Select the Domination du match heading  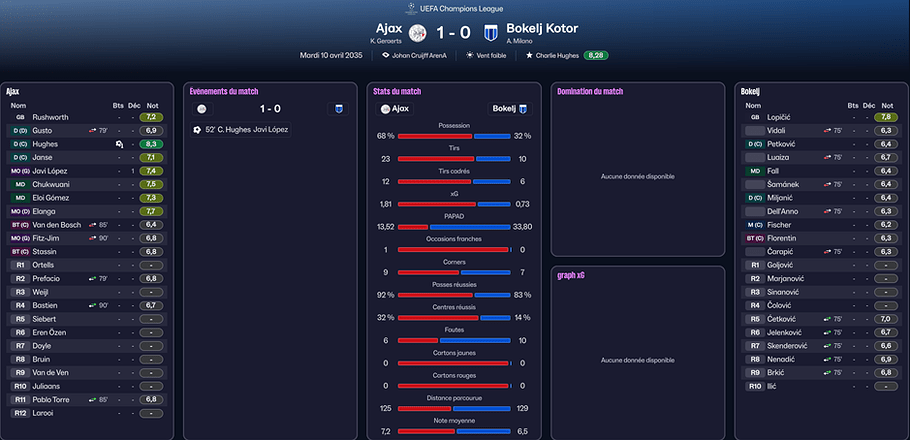(x=590, y=91)
